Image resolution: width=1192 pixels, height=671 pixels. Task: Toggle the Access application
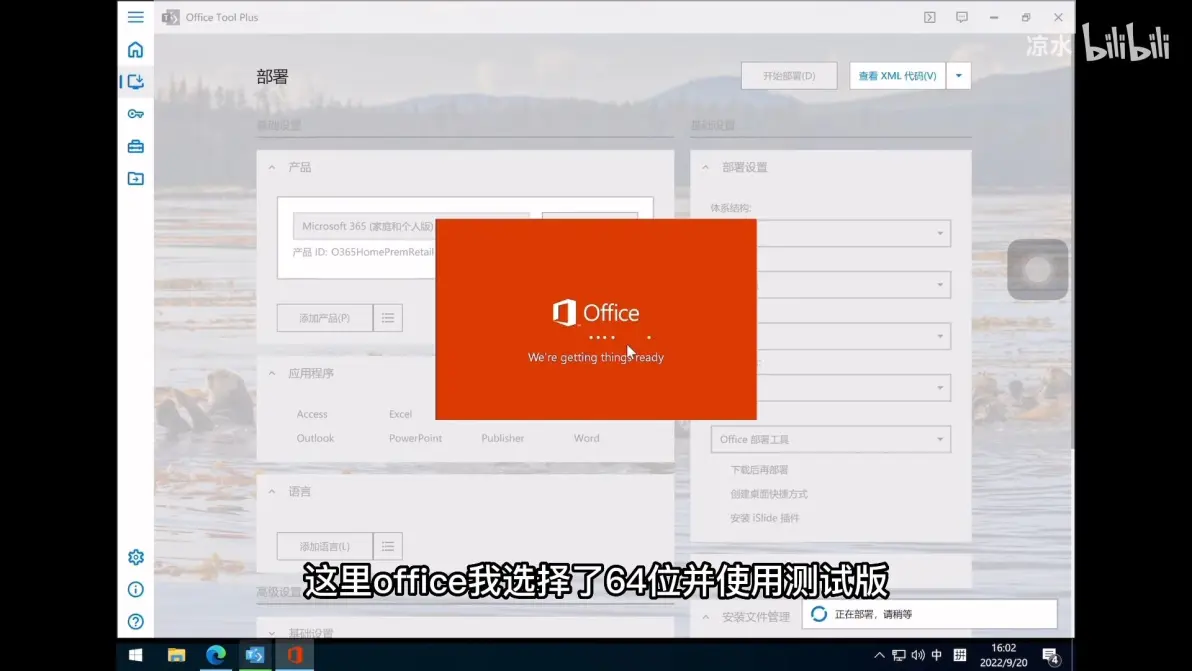pyautogui.click(x=312, y=414)
